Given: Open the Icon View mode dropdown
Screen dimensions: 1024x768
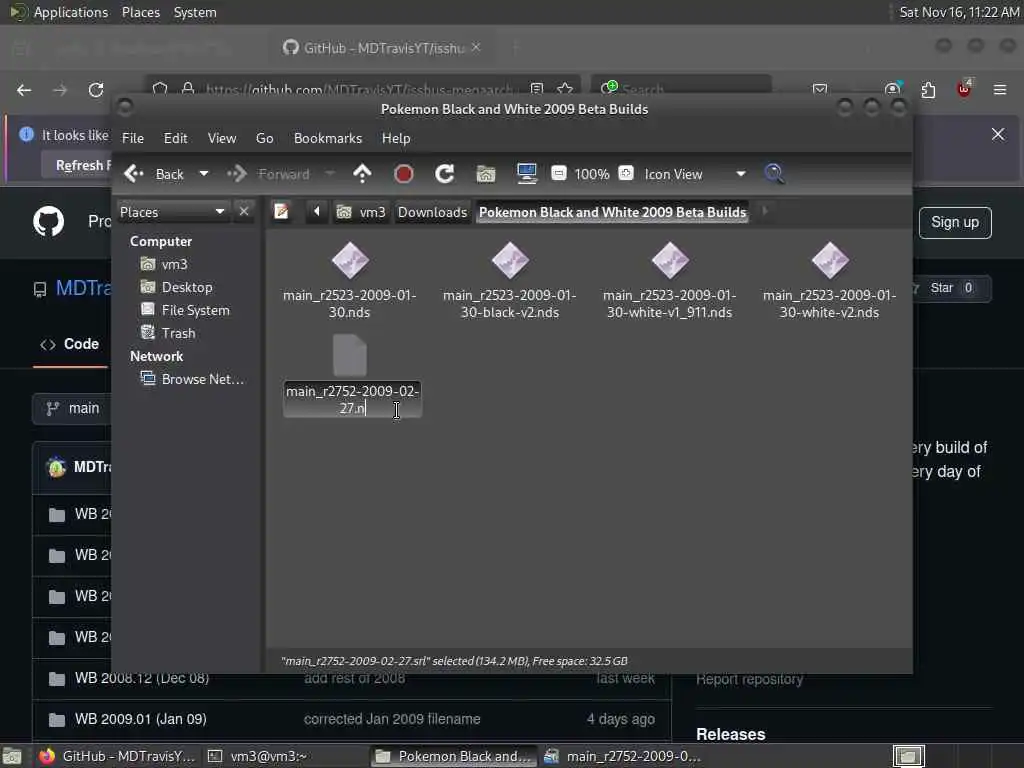Looking at the screenshot, I should pyautogui.click(x=695, y=174).
